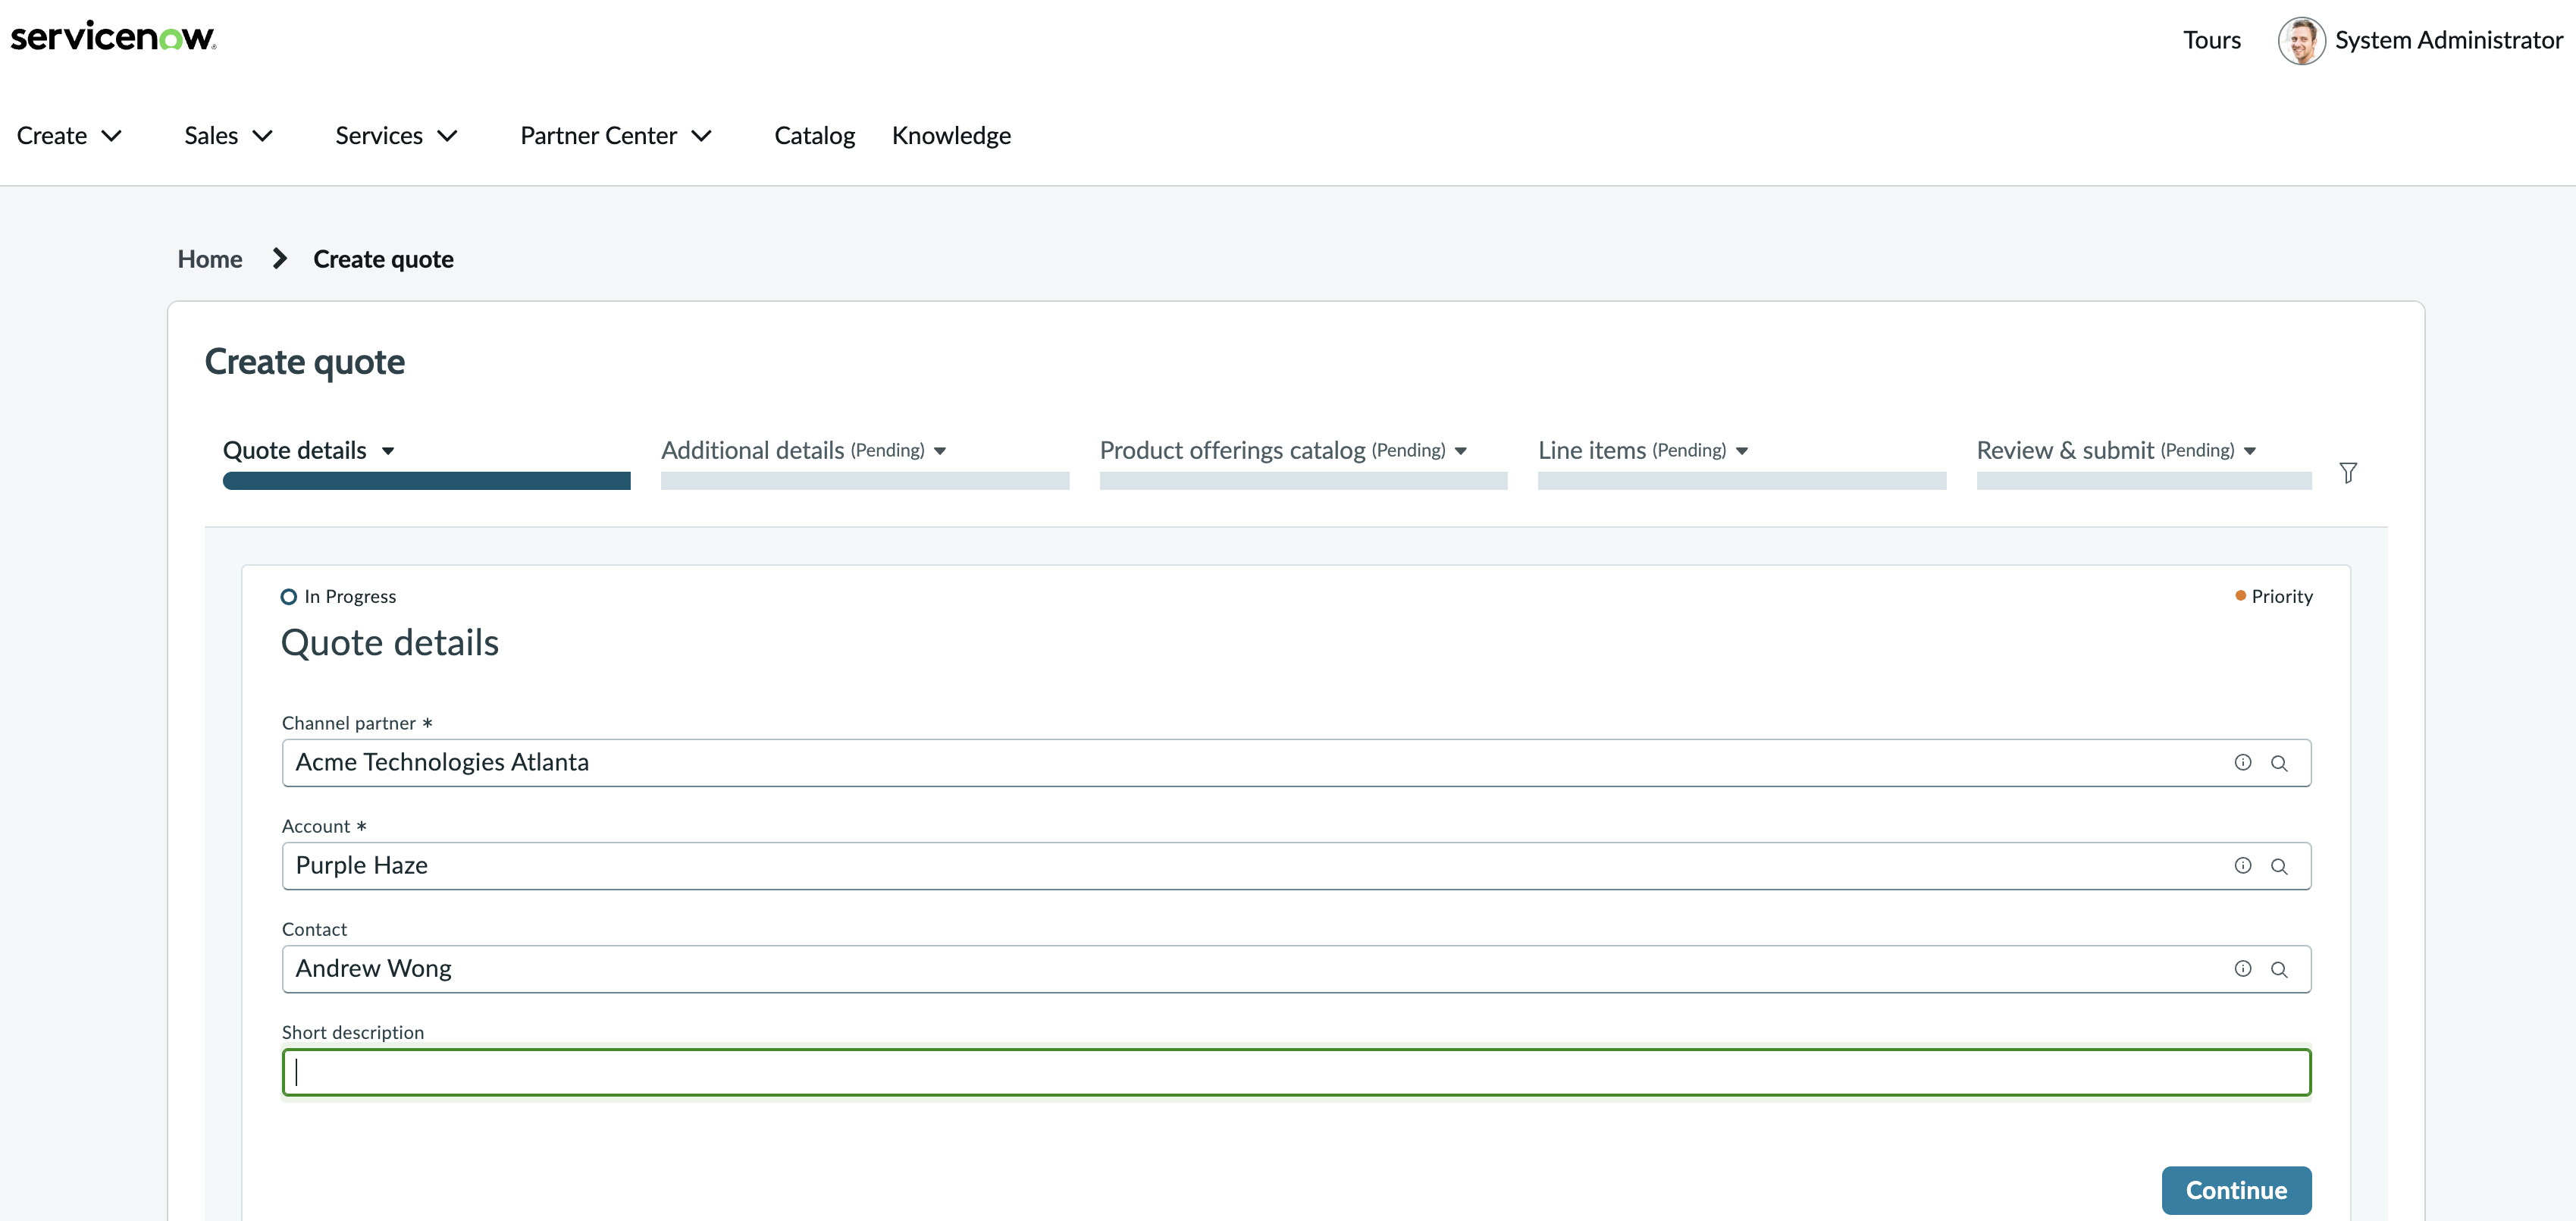Viewport: 2576px width, 1221px height.
Task: Expand the Create menu
Action: [69, 136]
